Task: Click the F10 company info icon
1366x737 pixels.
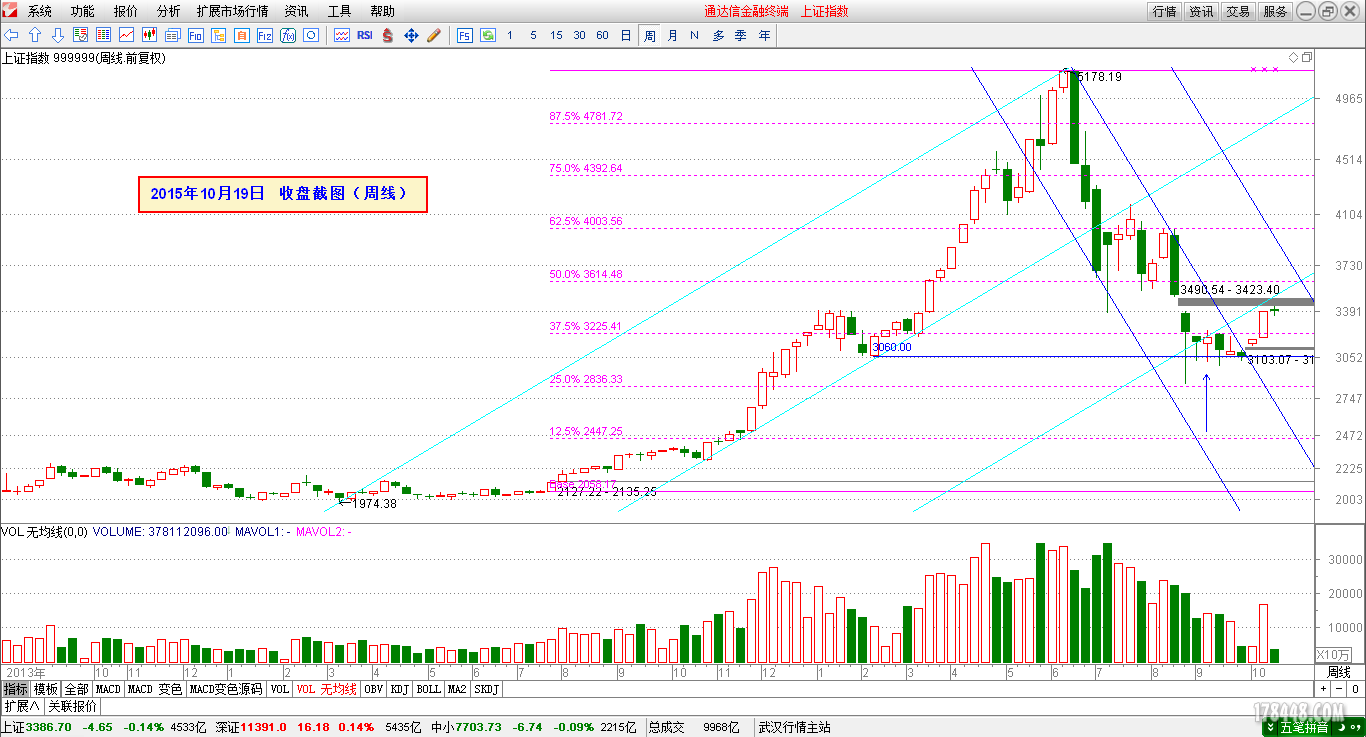Action: click(195, 35)
